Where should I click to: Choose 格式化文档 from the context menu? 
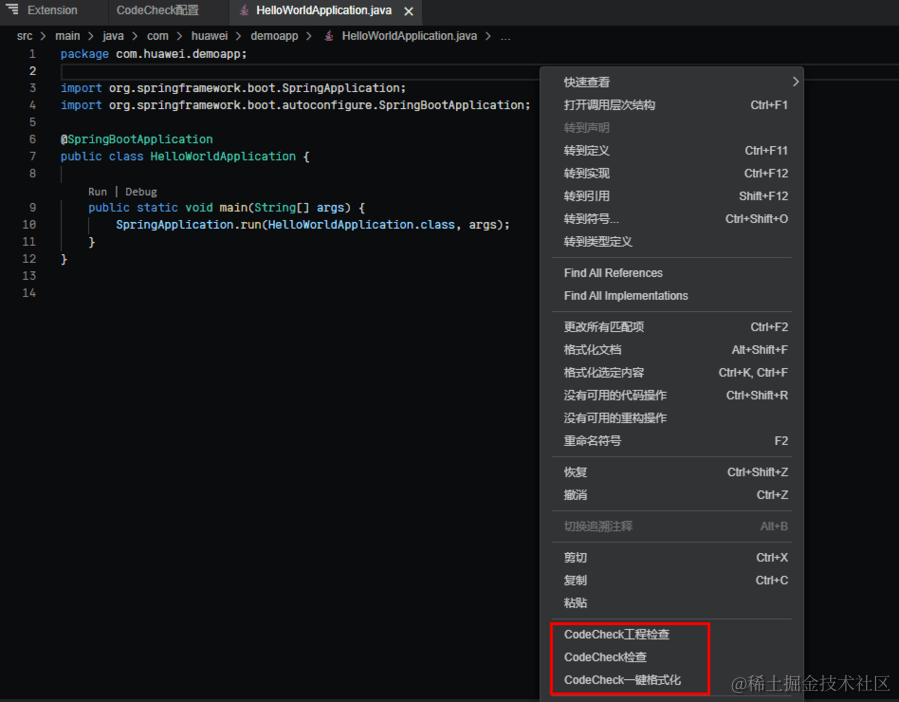[x=671, y=350]
